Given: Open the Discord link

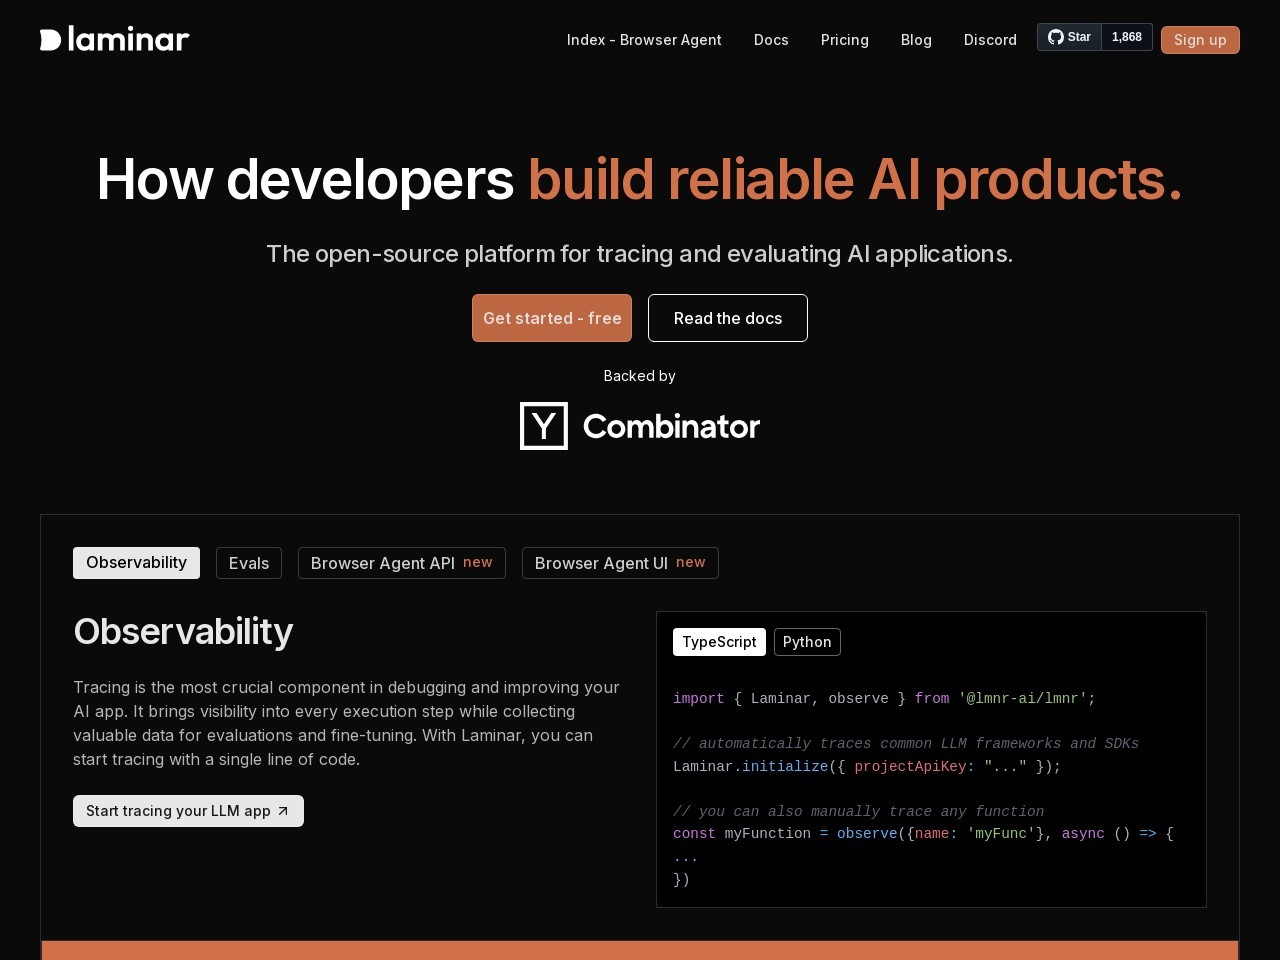Looking at the screenshot, I should (990, 40).
